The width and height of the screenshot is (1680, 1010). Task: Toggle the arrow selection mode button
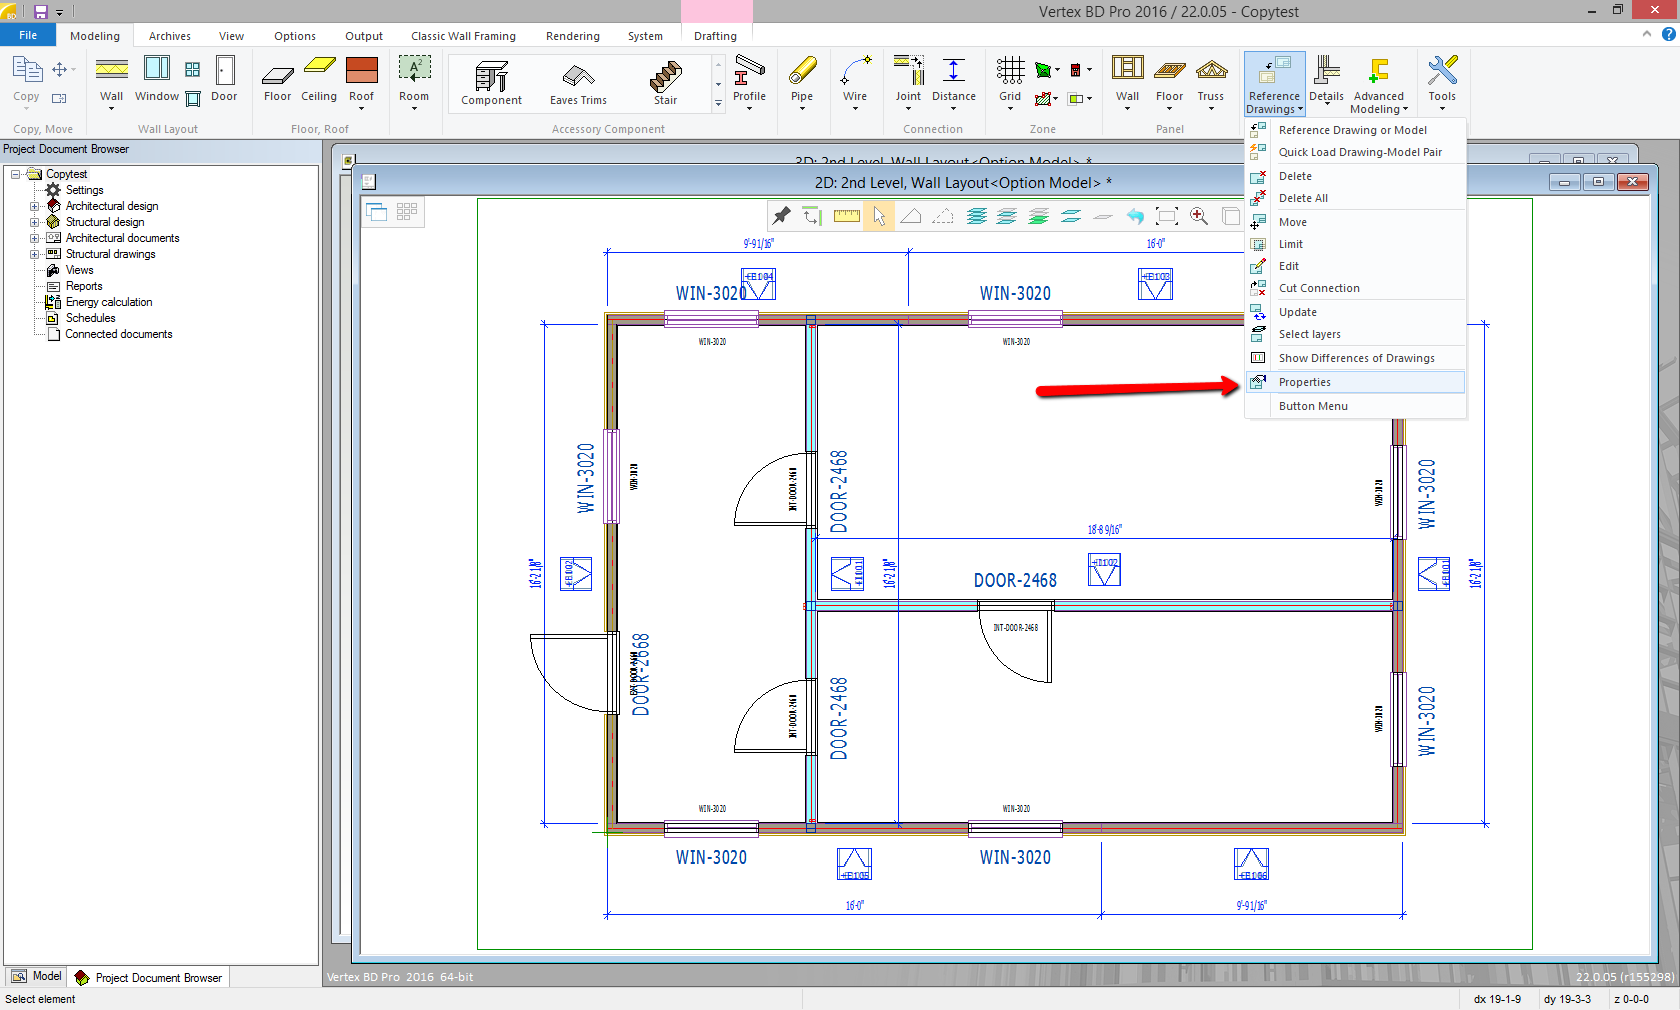[879, 216]
